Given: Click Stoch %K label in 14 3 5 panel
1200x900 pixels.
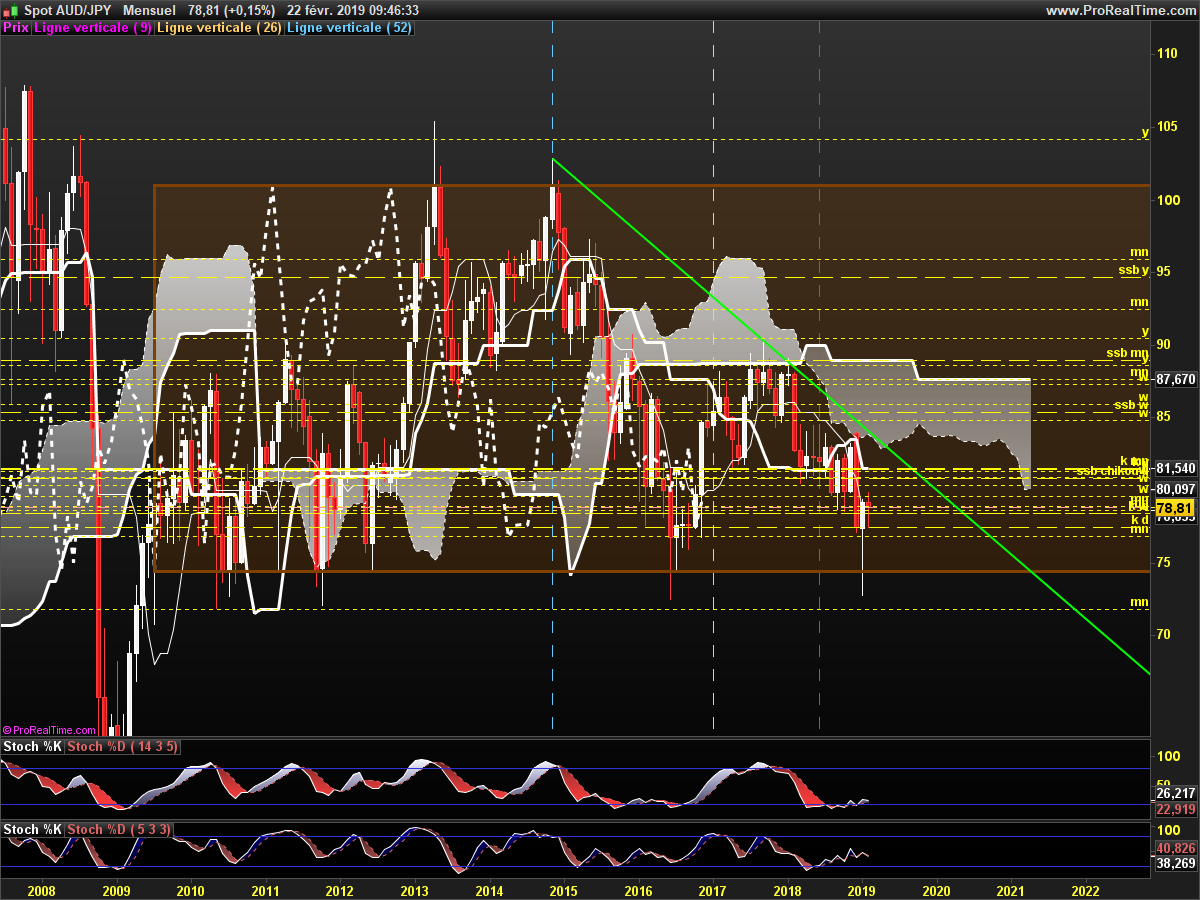Looking at the screenshot, I should click(x=32, y=747).
